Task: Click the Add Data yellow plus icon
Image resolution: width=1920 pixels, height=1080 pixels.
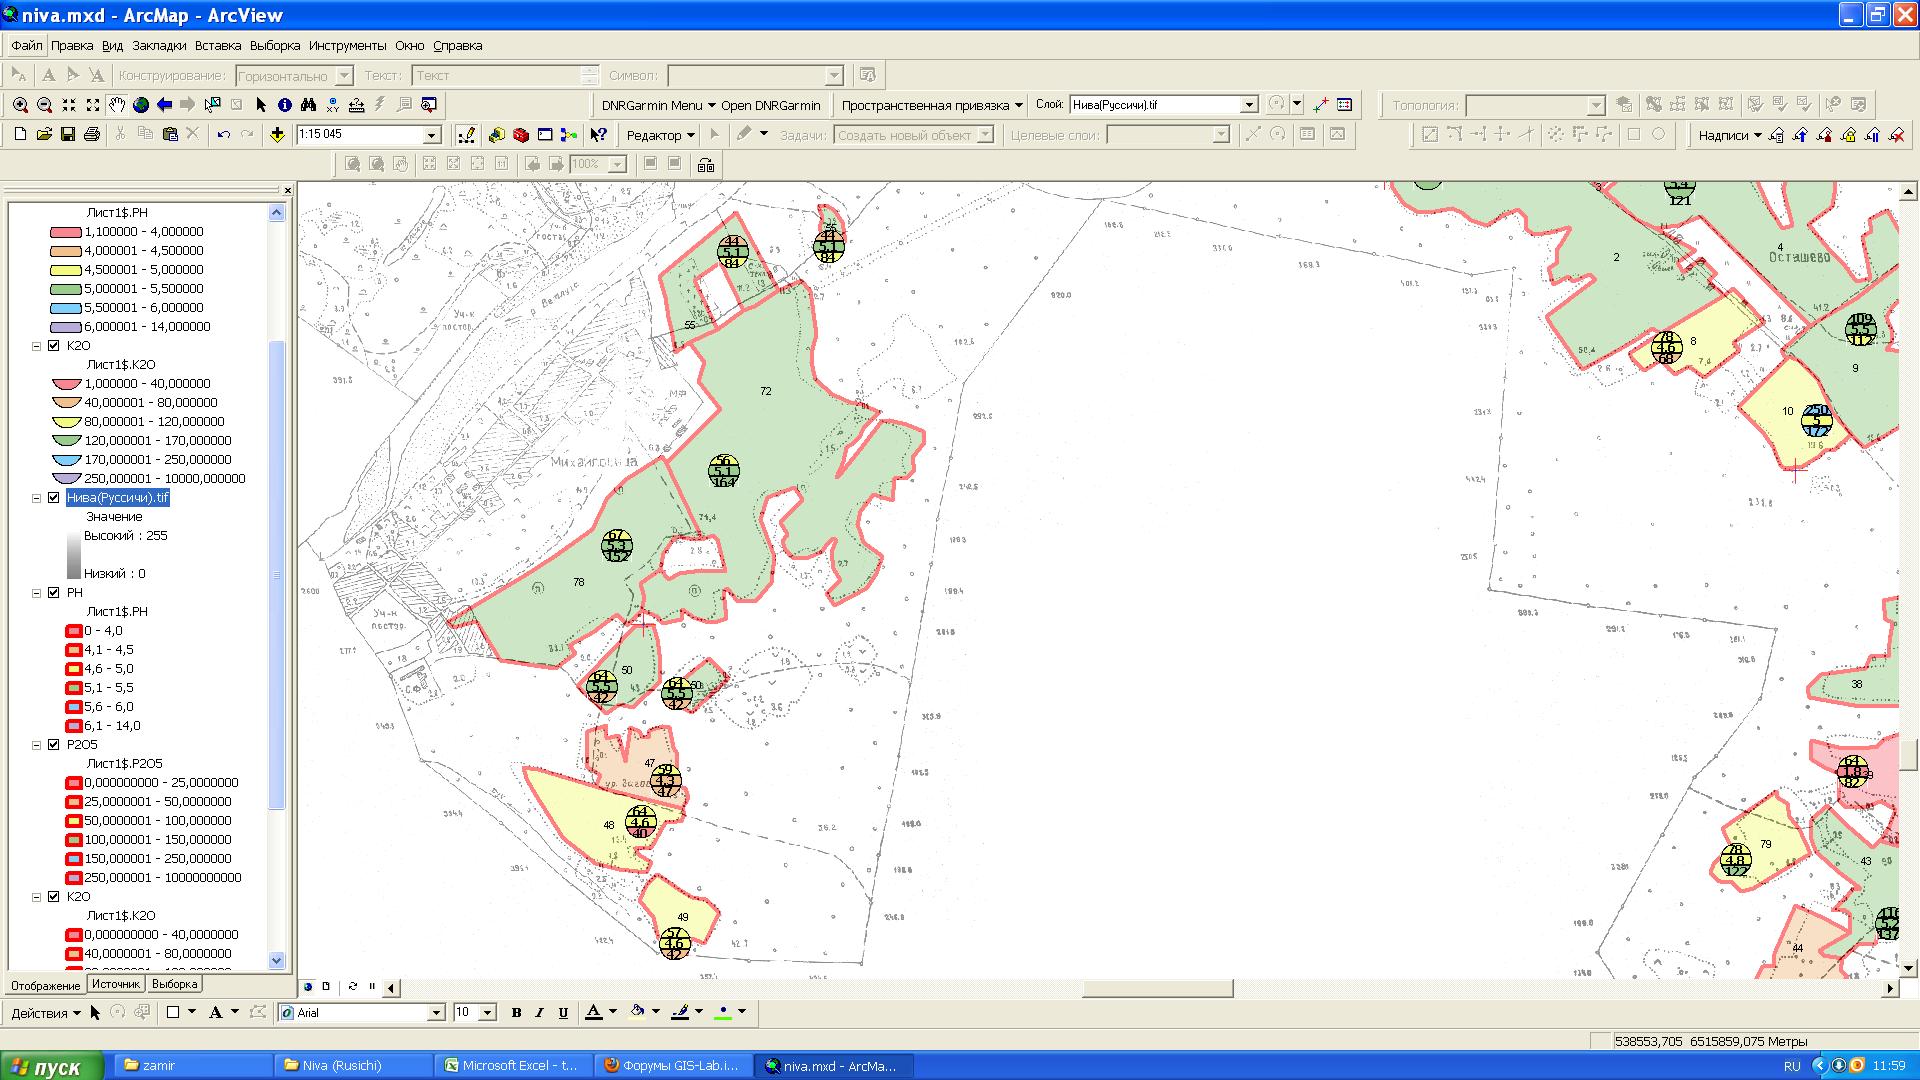Action: coord(277,135)
